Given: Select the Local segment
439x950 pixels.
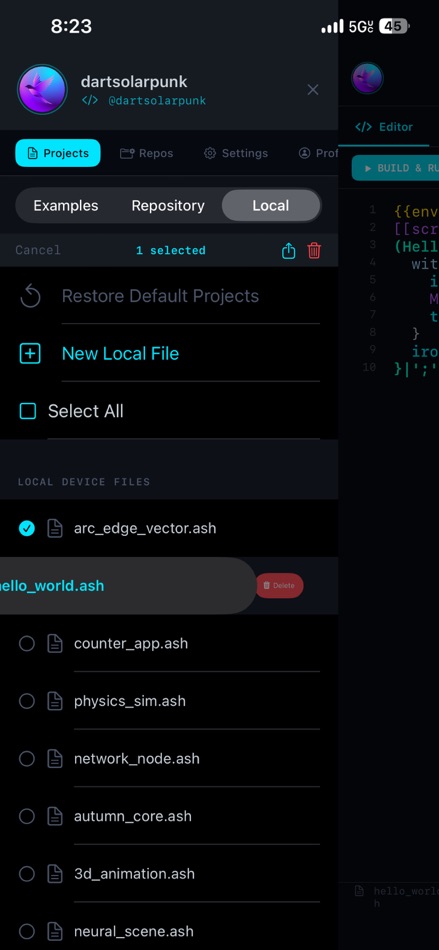Looking at the screenshot, I should tap(271, 206).
